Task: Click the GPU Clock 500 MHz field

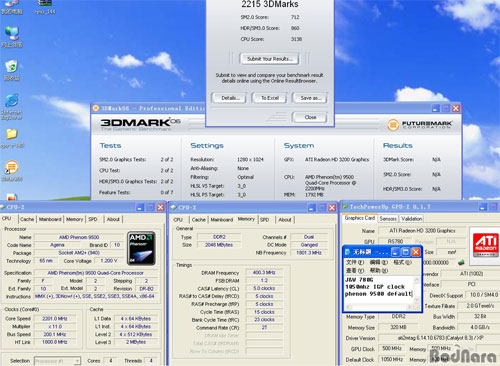Action: coord(392,348)
